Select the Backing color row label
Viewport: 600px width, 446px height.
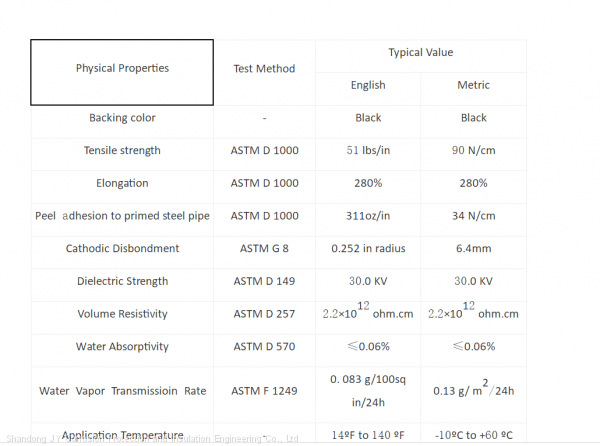pyautogui.click(x=122, y=118)
